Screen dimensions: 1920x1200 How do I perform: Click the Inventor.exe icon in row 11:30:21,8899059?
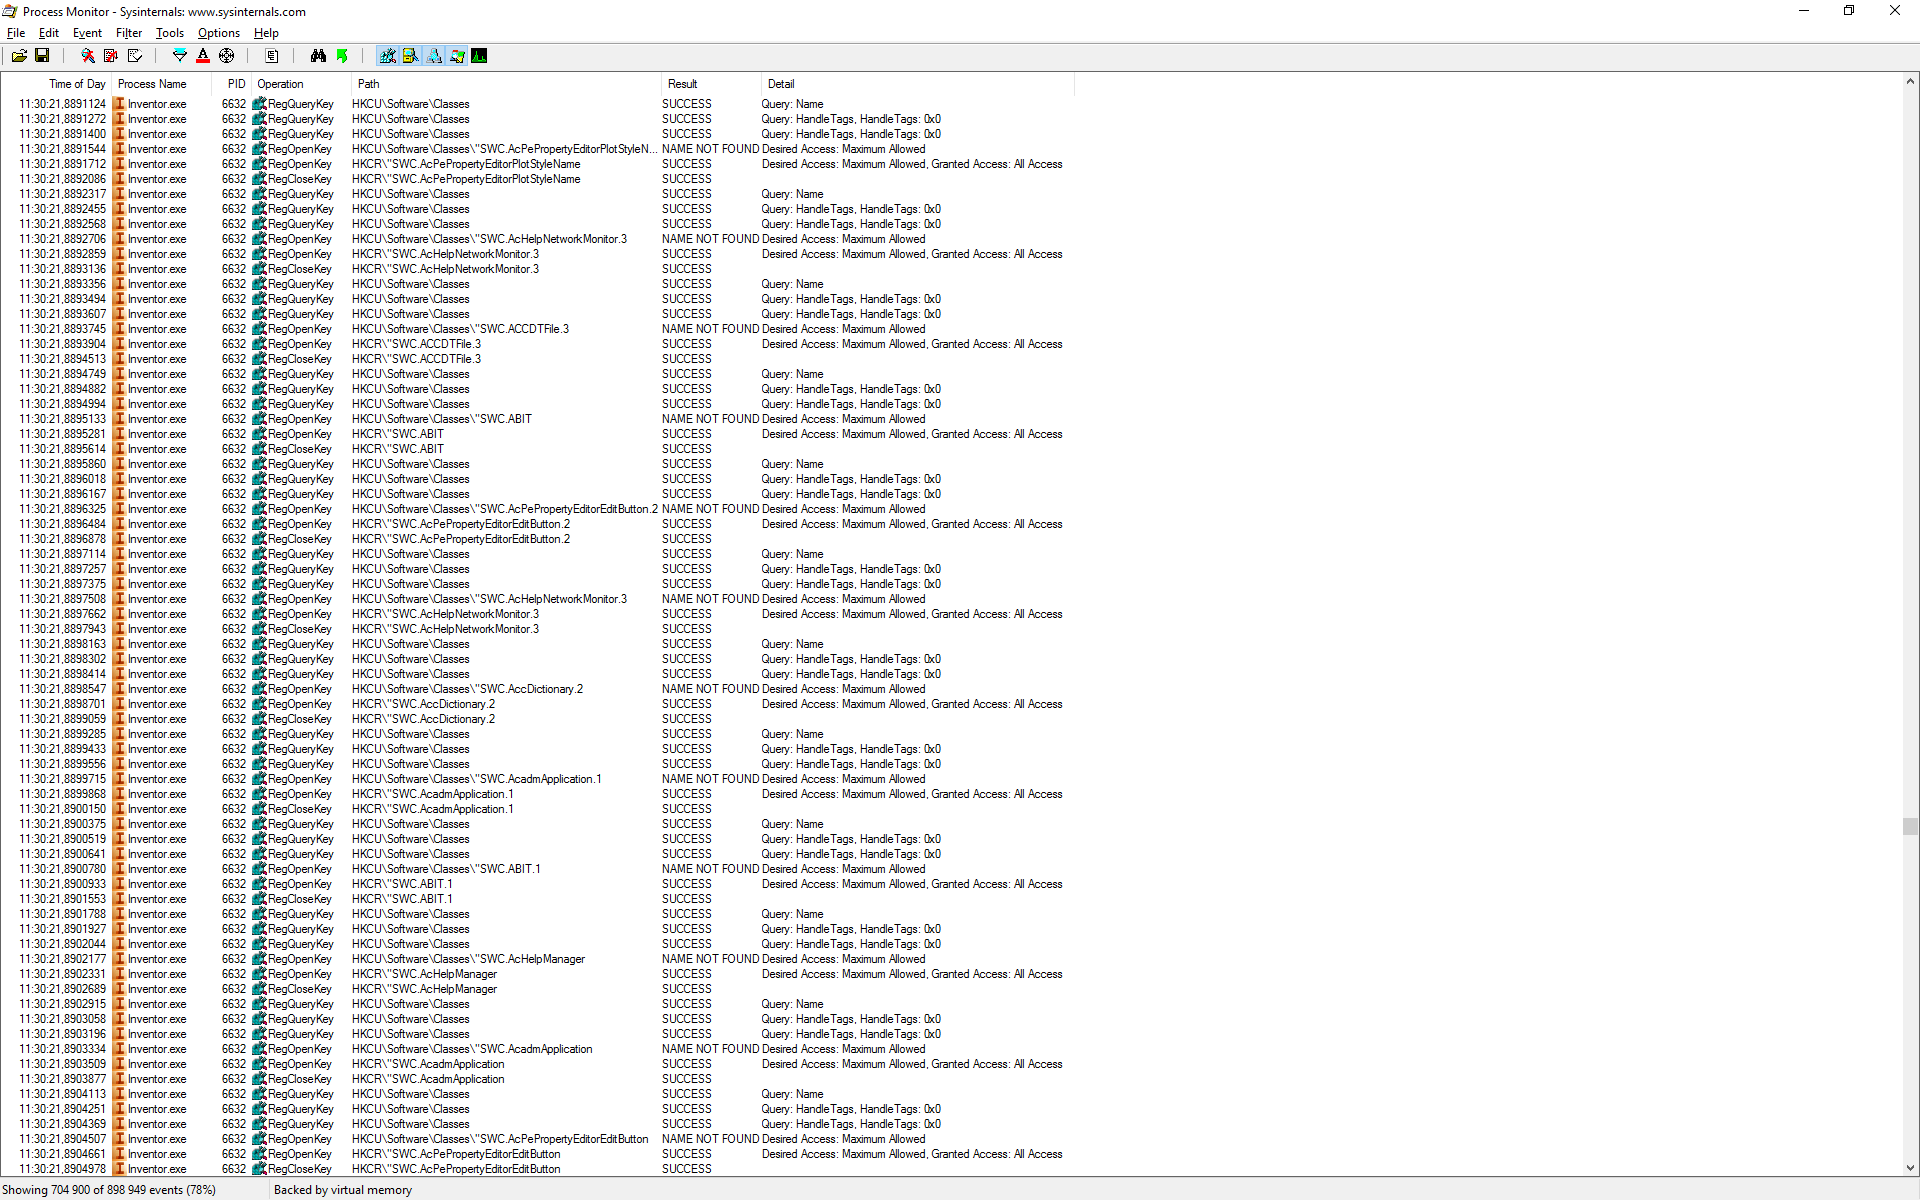(119, 719)
